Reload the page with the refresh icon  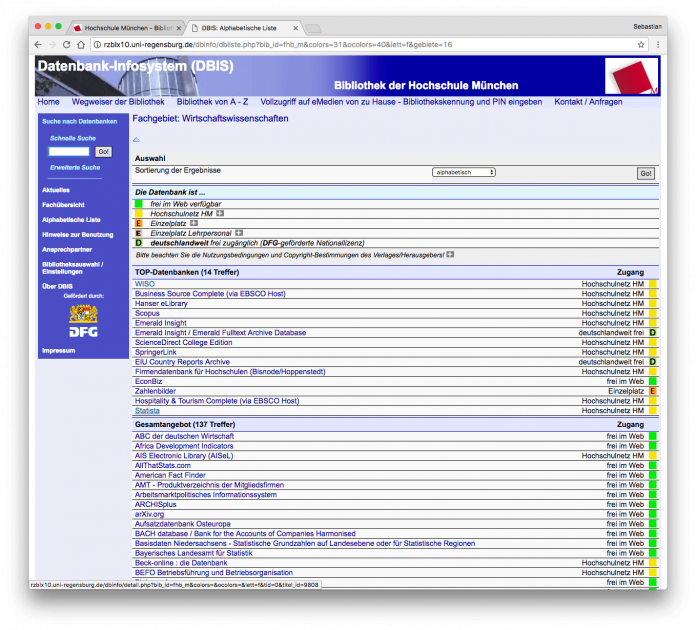[x=67, y=45]
